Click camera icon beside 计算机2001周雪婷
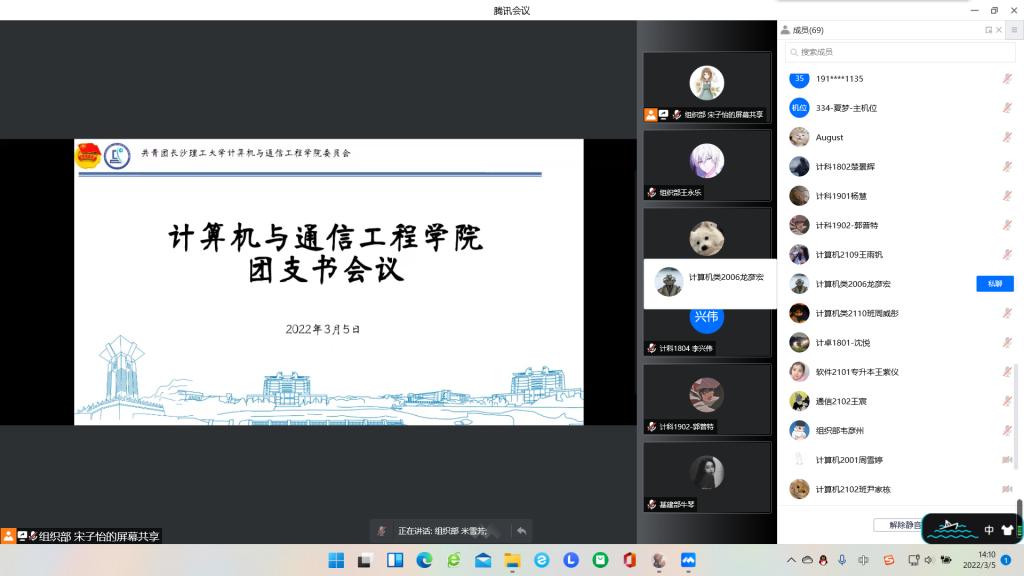Image resolution: width=1024 pixels, height=576 pixels. [x=1007, y=460]
